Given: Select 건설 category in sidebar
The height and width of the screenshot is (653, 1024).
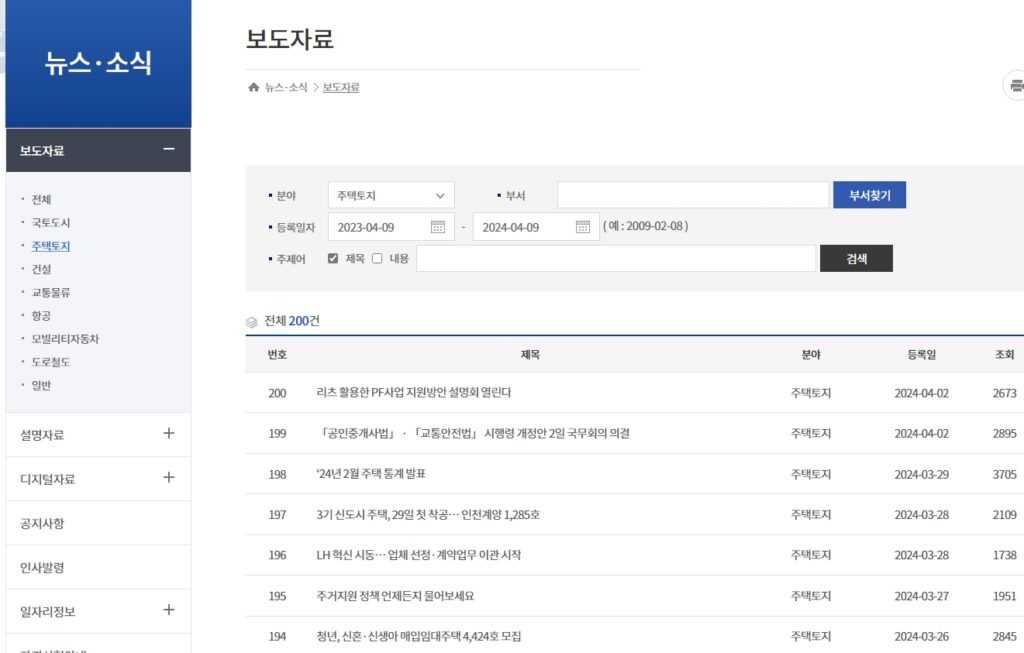Looking at the screenshot, I should pos(41,269).
